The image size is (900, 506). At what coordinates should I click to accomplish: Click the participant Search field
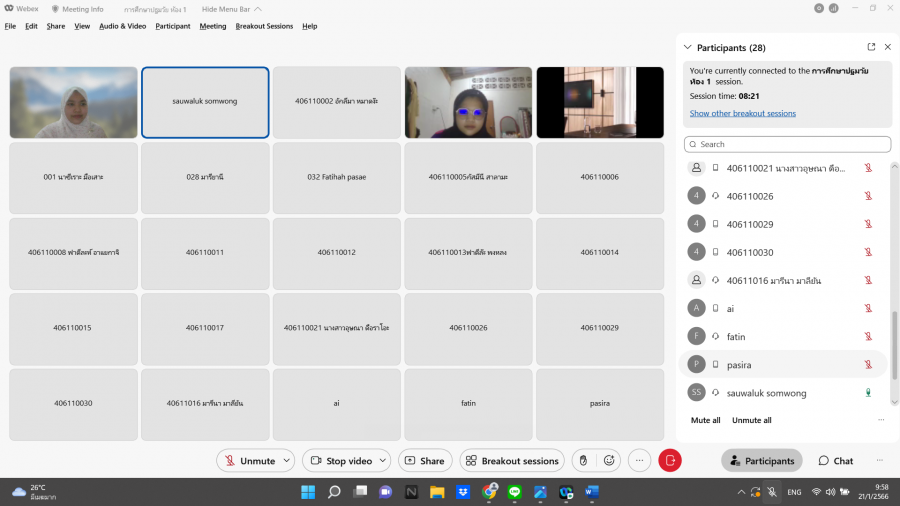(x=787, y=144)
